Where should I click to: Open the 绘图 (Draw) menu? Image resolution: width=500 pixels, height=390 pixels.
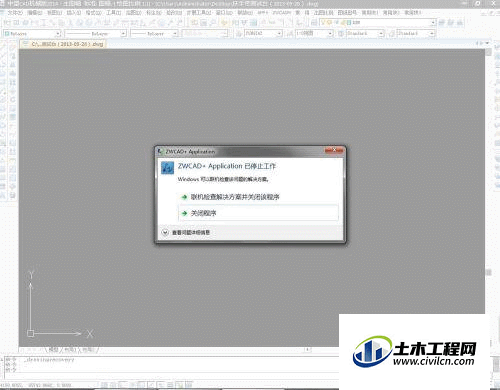[x=133, y=13]
